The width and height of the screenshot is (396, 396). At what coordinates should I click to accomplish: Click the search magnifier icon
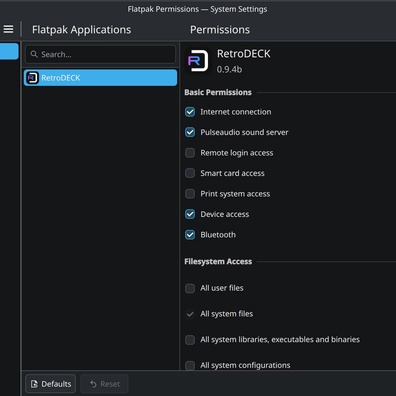[34, 54]
